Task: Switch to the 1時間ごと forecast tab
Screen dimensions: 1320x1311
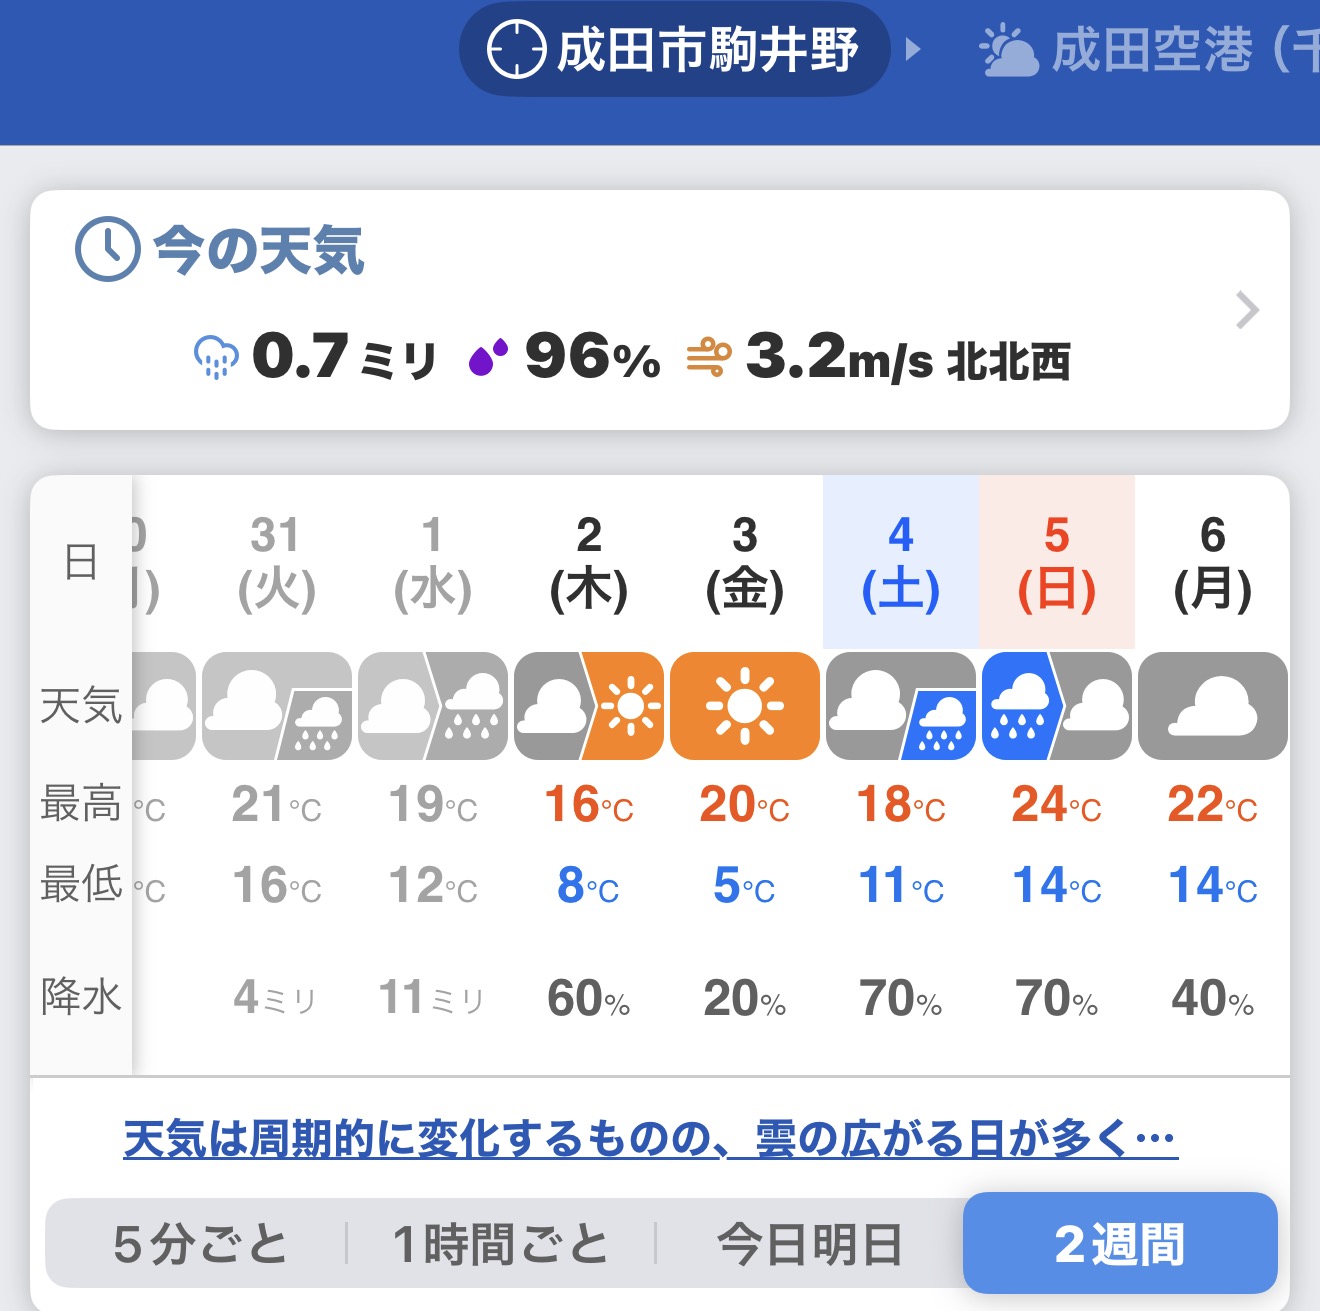Action: click(x=500, y=1245)
